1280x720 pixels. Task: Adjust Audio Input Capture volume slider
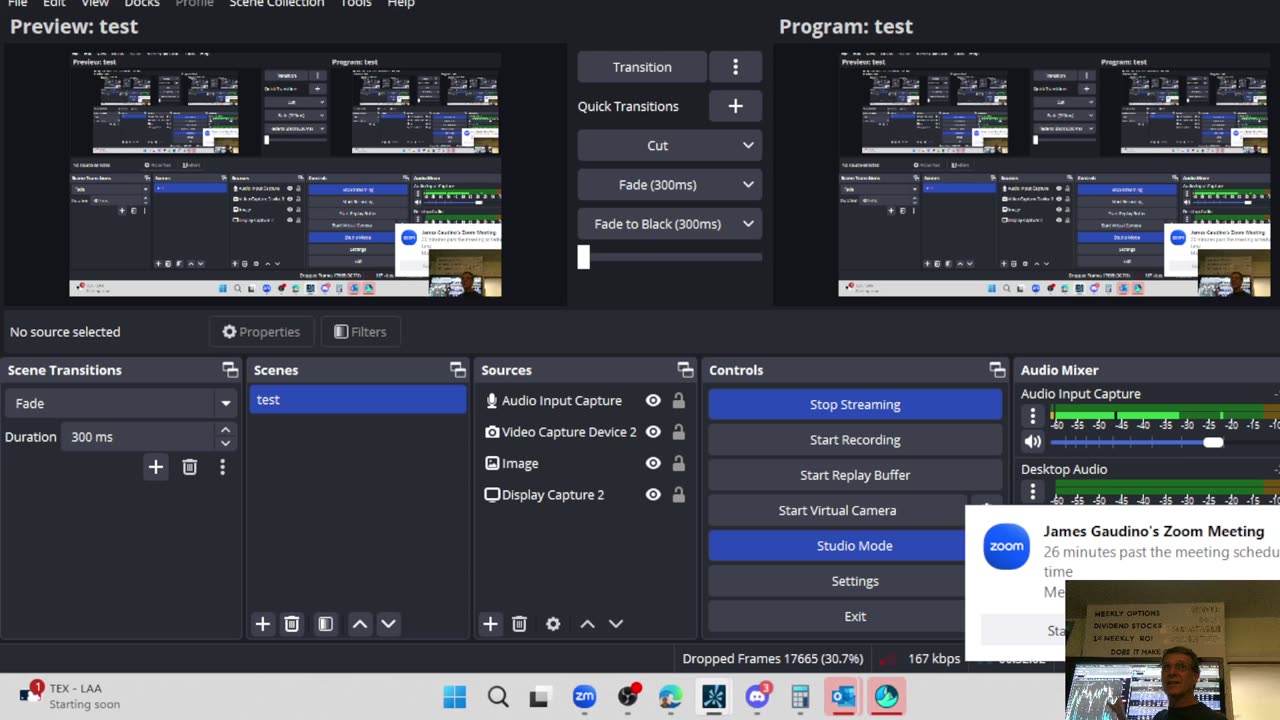[1136, 442]
